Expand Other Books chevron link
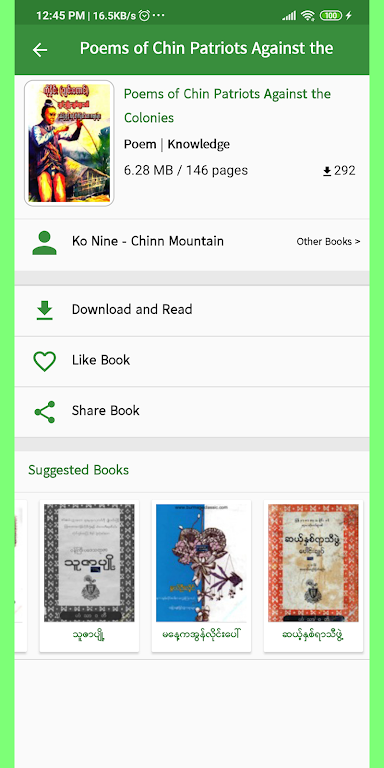 [x=328, y=241]
